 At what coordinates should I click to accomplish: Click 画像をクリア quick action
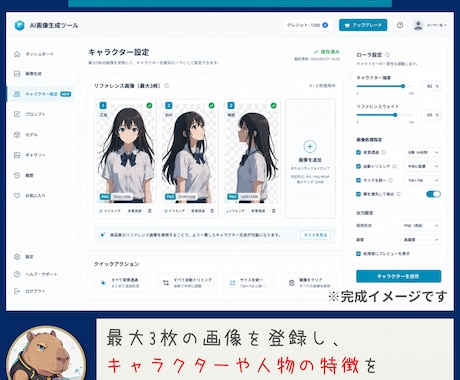coord(310,283)
